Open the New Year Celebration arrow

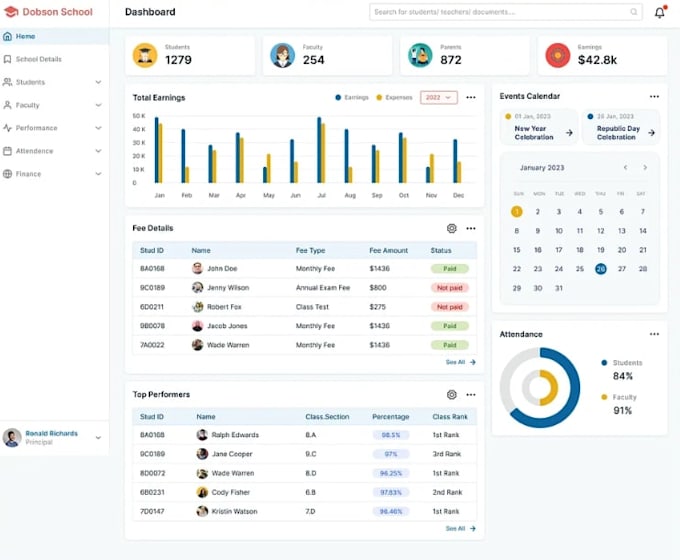tap(569, 133)
